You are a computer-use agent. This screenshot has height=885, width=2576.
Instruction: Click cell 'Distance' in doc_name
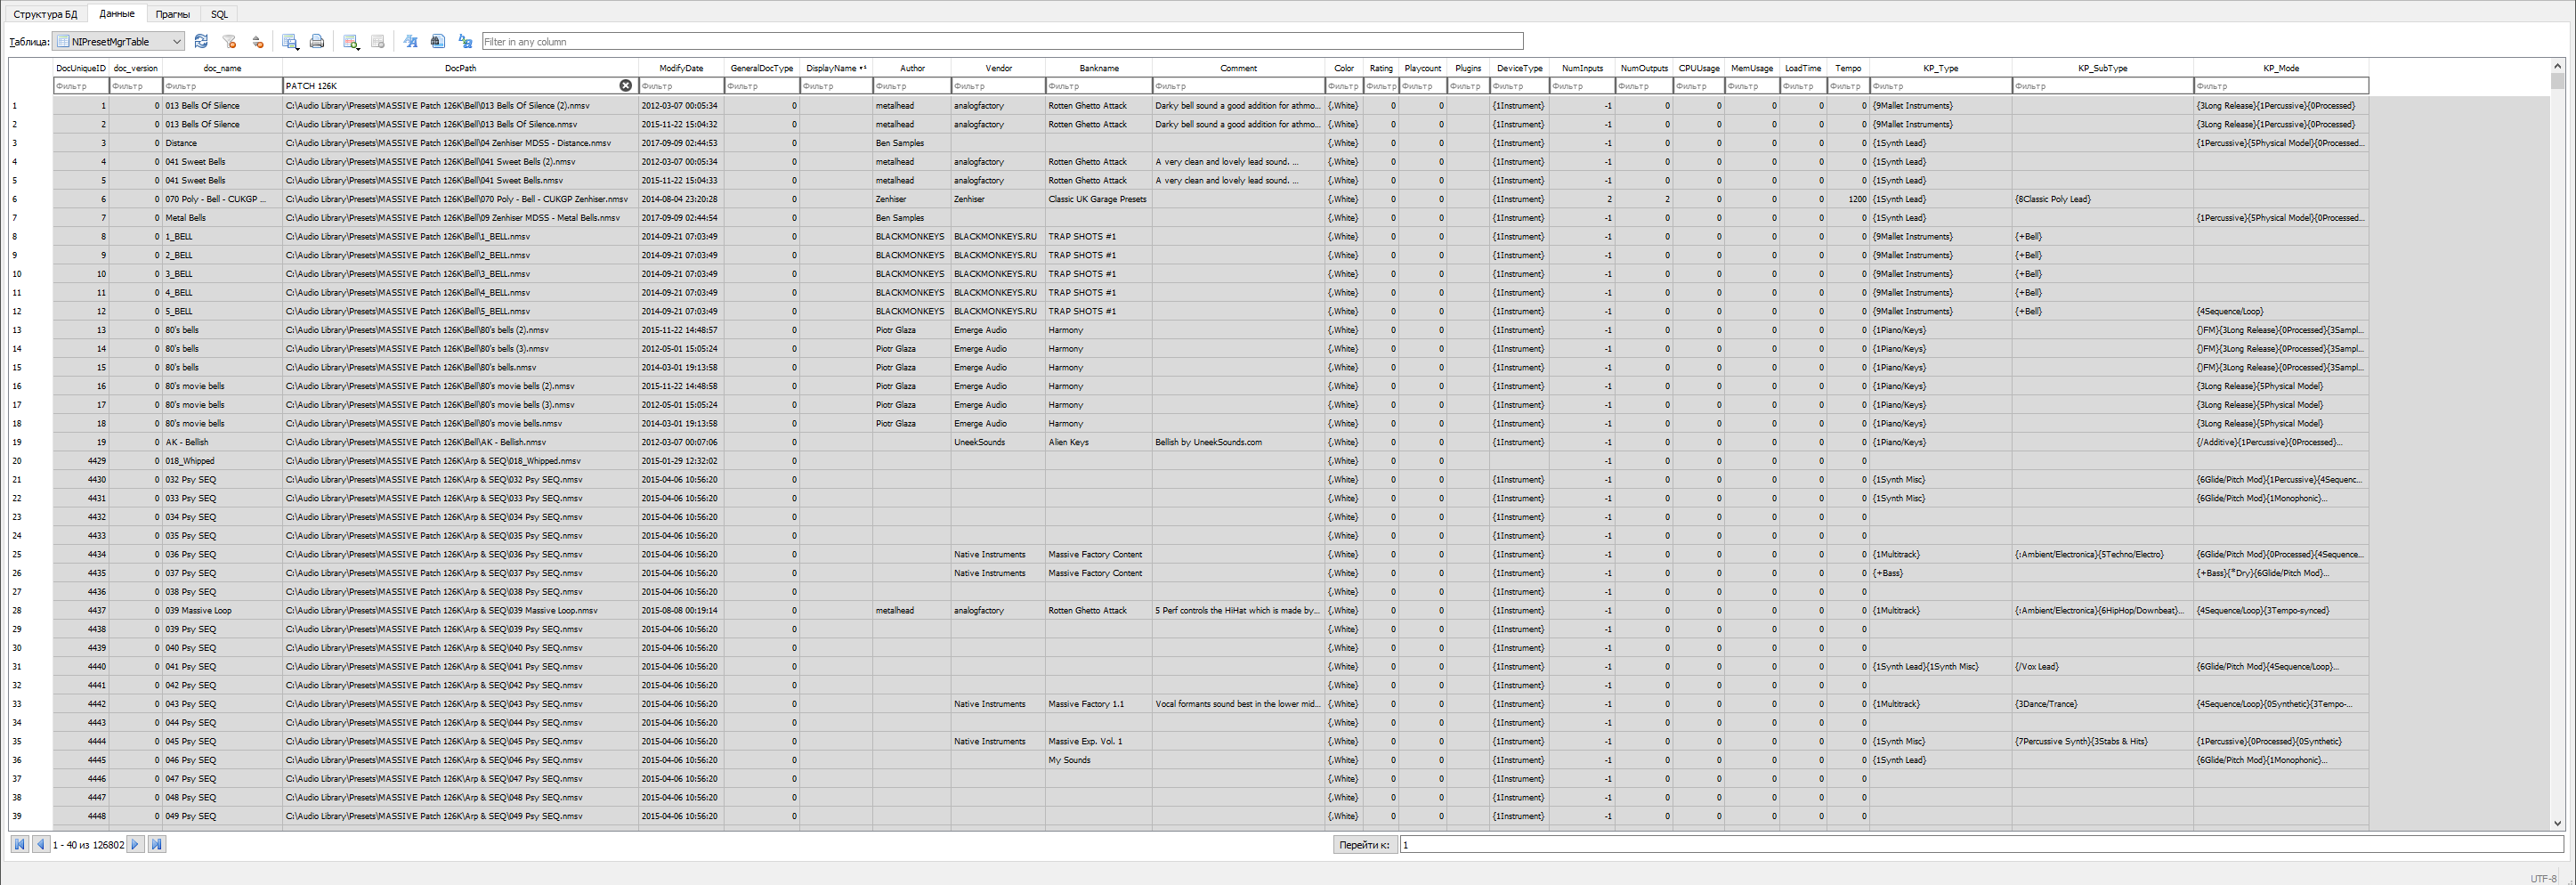pos(222,143)
